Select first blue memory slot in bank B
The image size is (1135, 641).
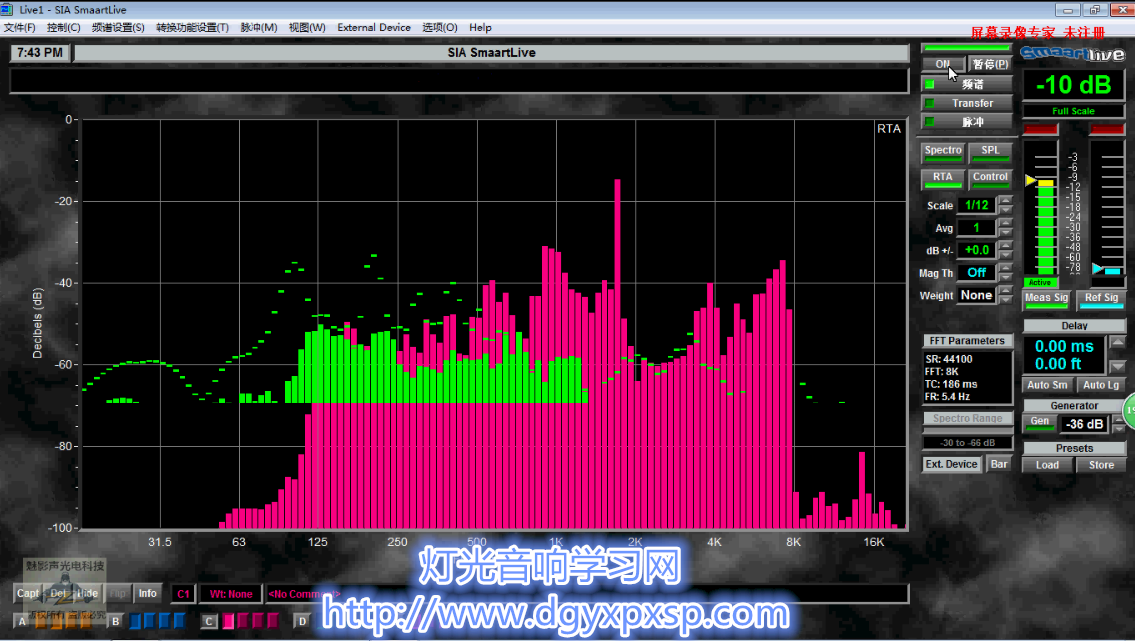coord(135,621)
